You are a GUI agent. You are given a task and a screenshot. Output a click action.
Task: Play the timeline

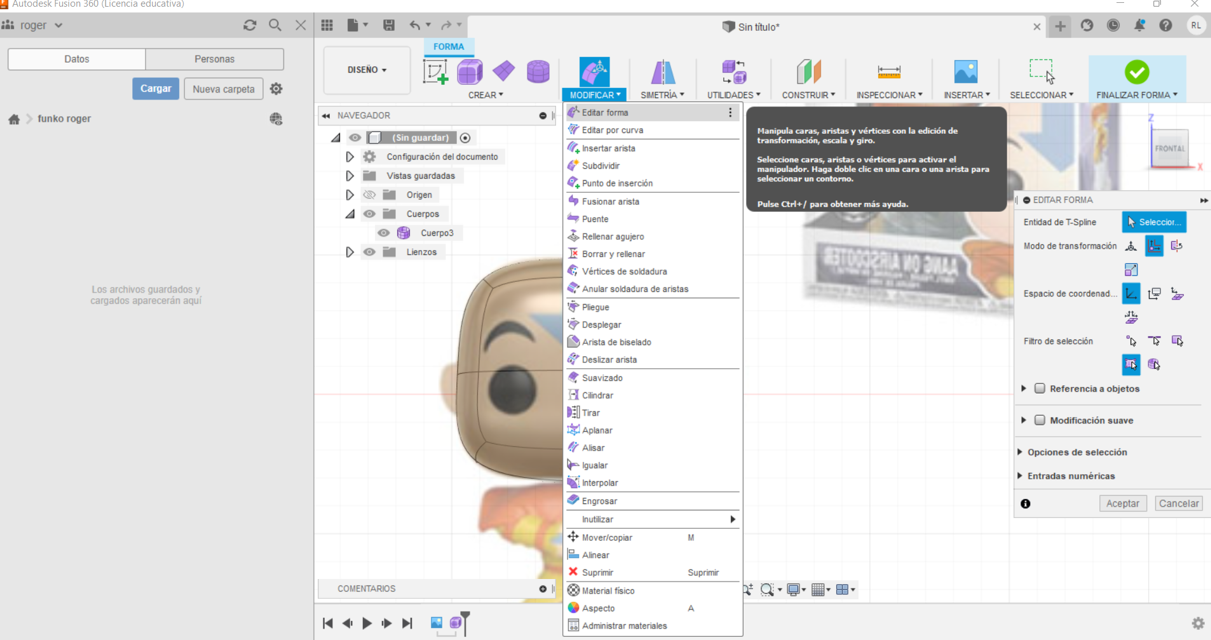tap(367, 623)
